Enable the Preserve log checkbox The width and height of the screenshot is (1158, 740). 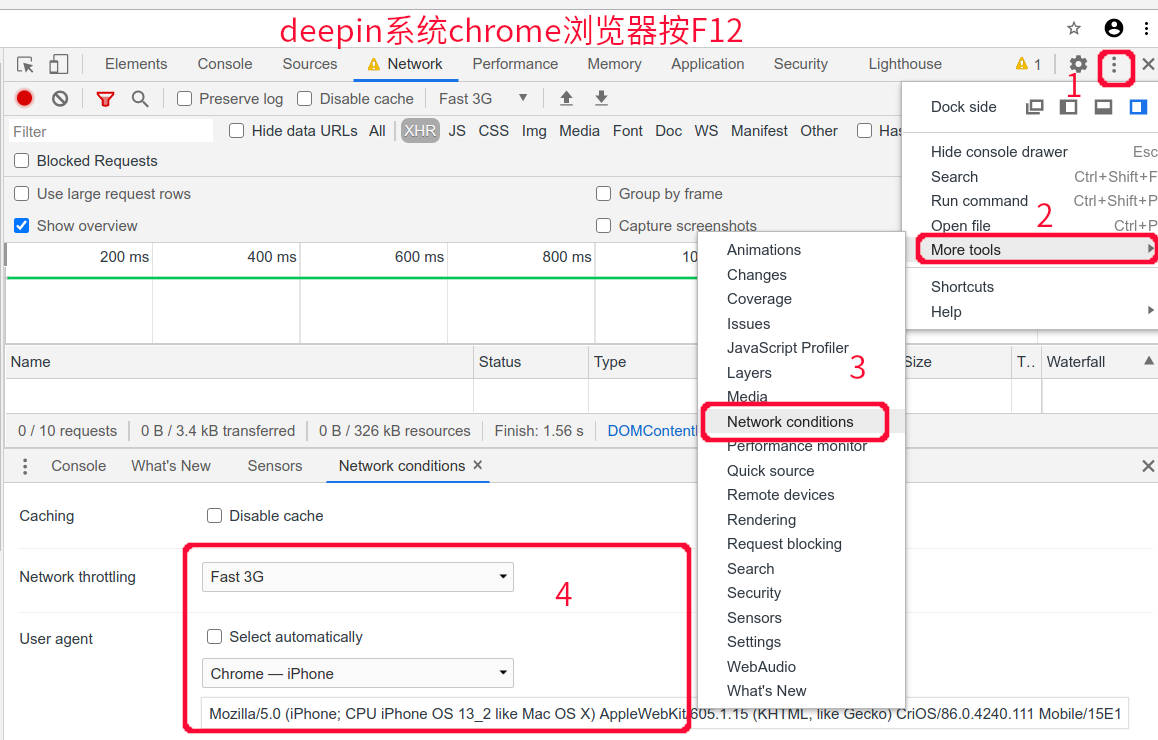tap(185, 99)
